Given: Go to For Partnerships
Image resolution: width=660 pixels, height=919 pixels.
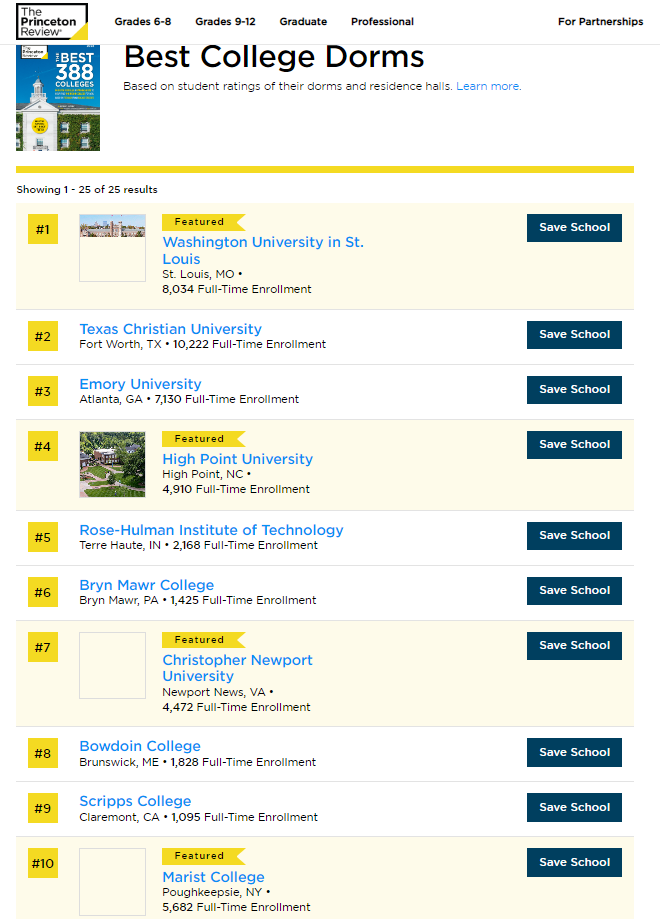Looking at the screenshot, I should (600, 22).
